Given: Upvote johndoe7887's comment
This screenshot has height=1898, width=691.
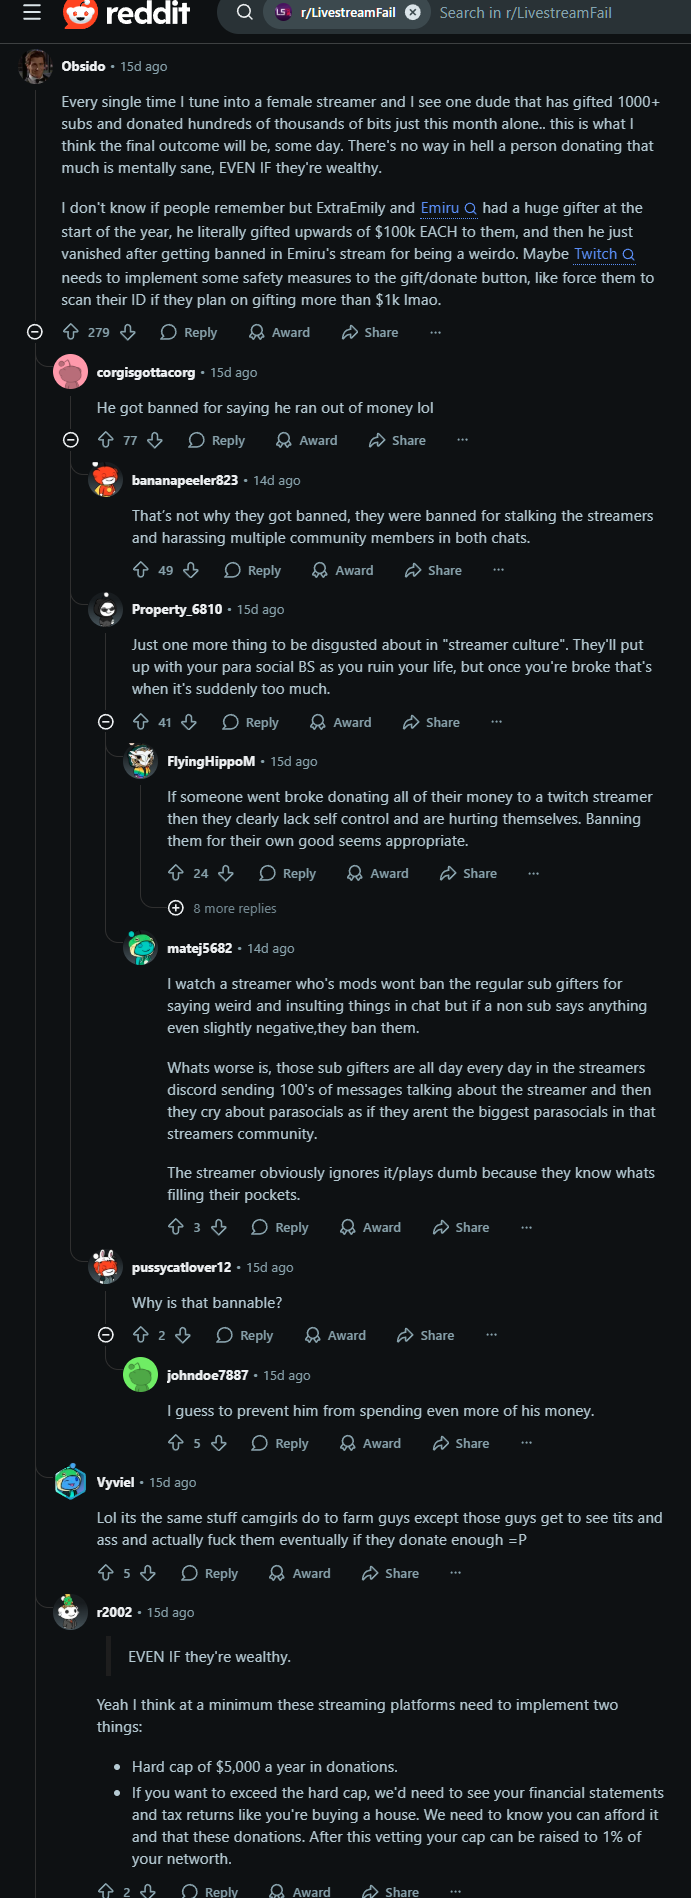Looking at the screenshot, I should click(x=176, y=1443).
